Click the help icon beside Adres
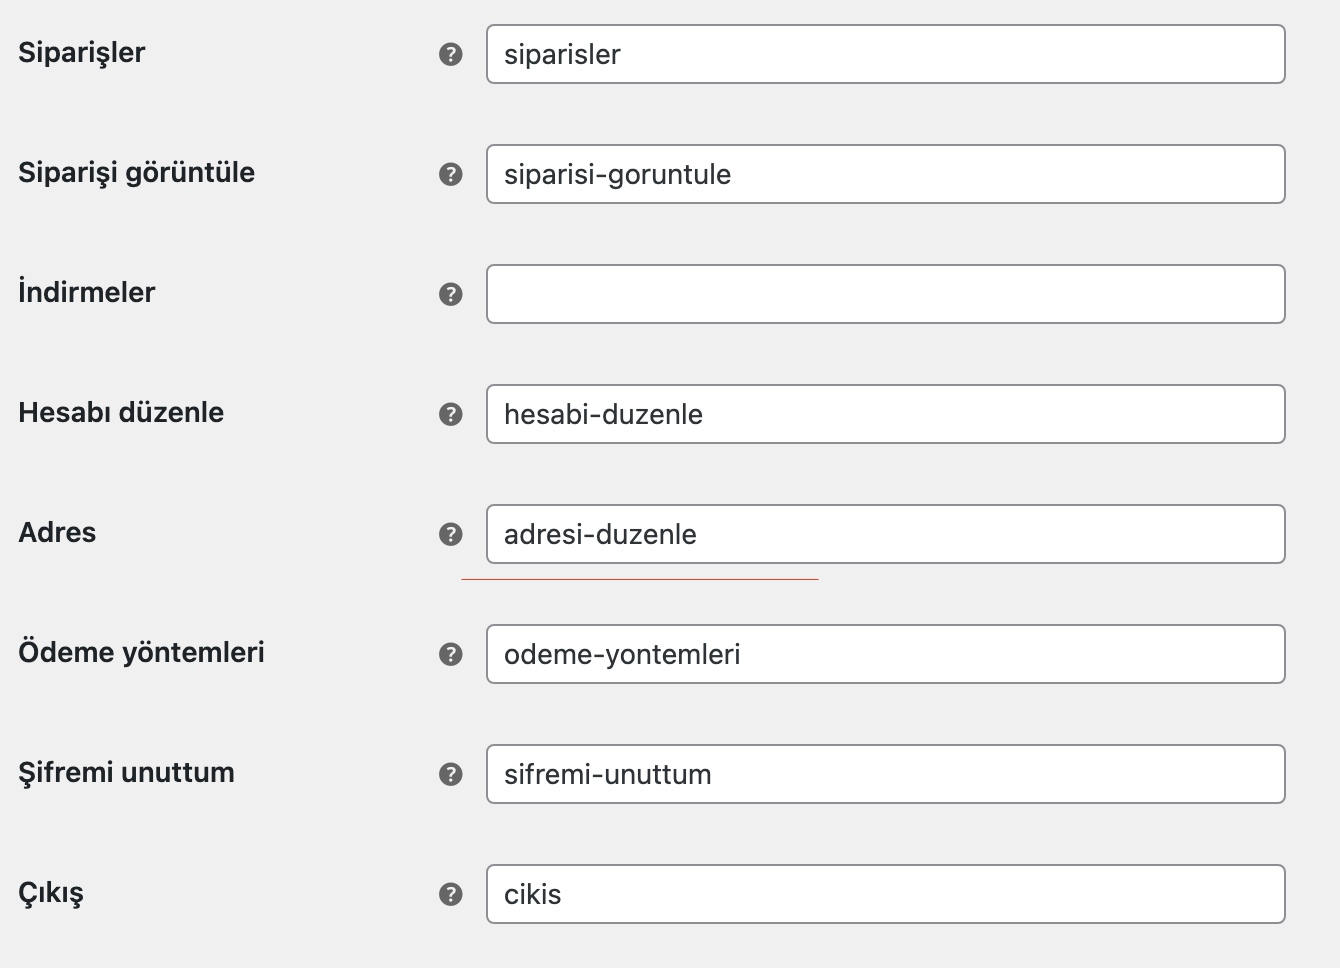The width and height of the screenshot is (1340, 968). pyautogui.click(x=451, y=534)
